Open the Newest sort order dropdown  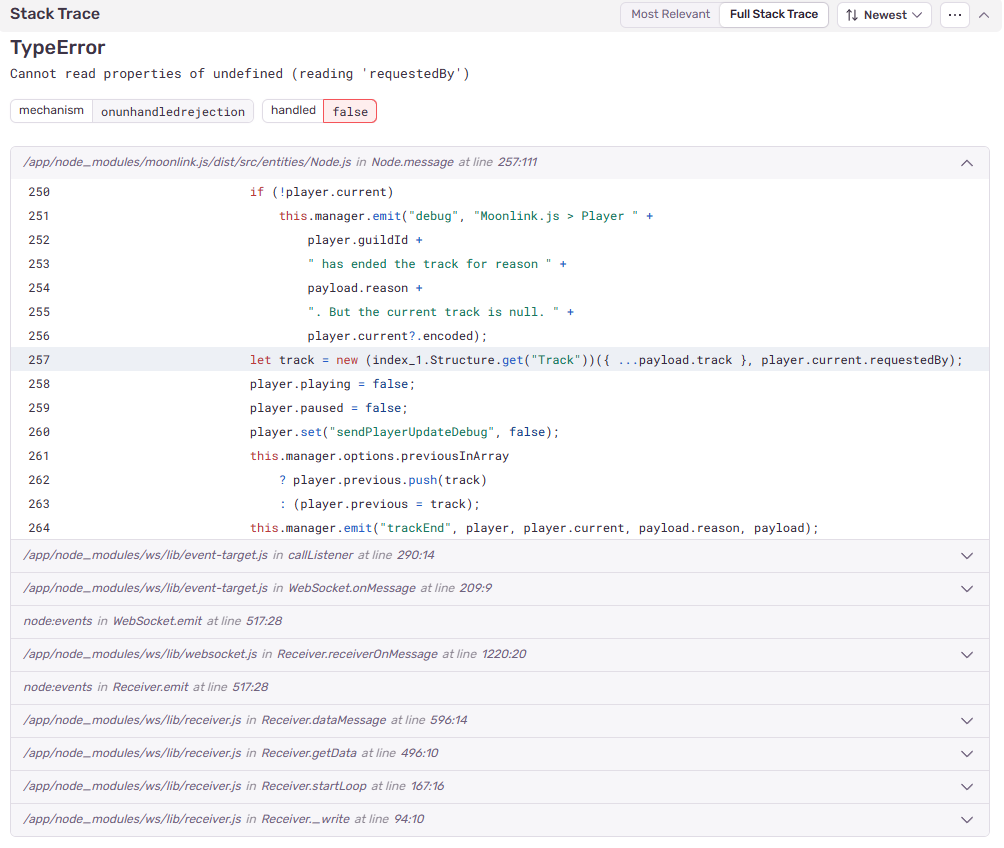pyautogui.click(x=884, y=15)
